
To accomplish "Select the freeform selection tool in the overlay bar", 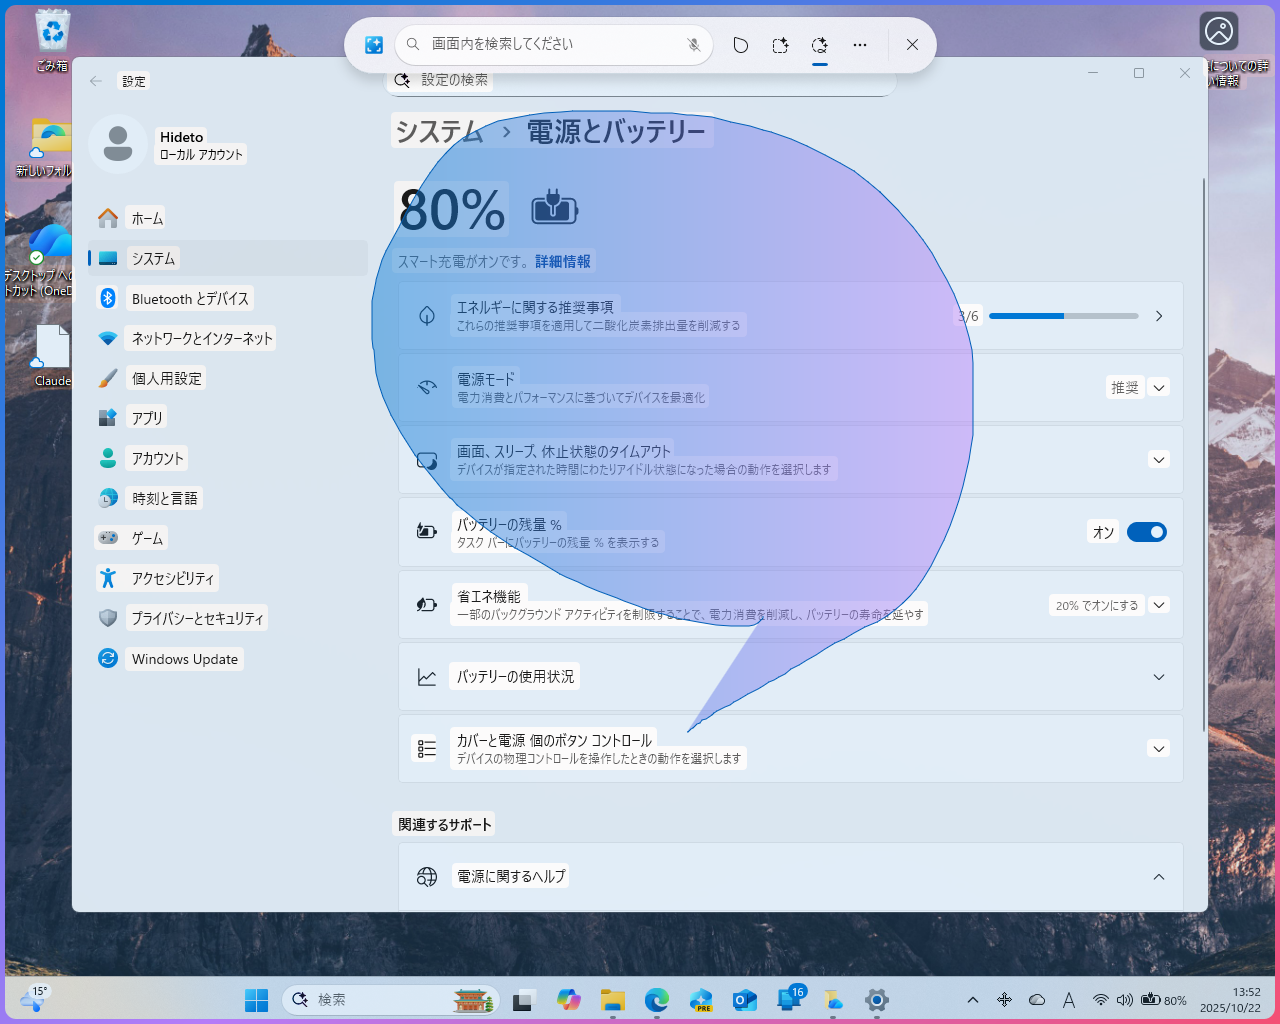I will (740, 45).
